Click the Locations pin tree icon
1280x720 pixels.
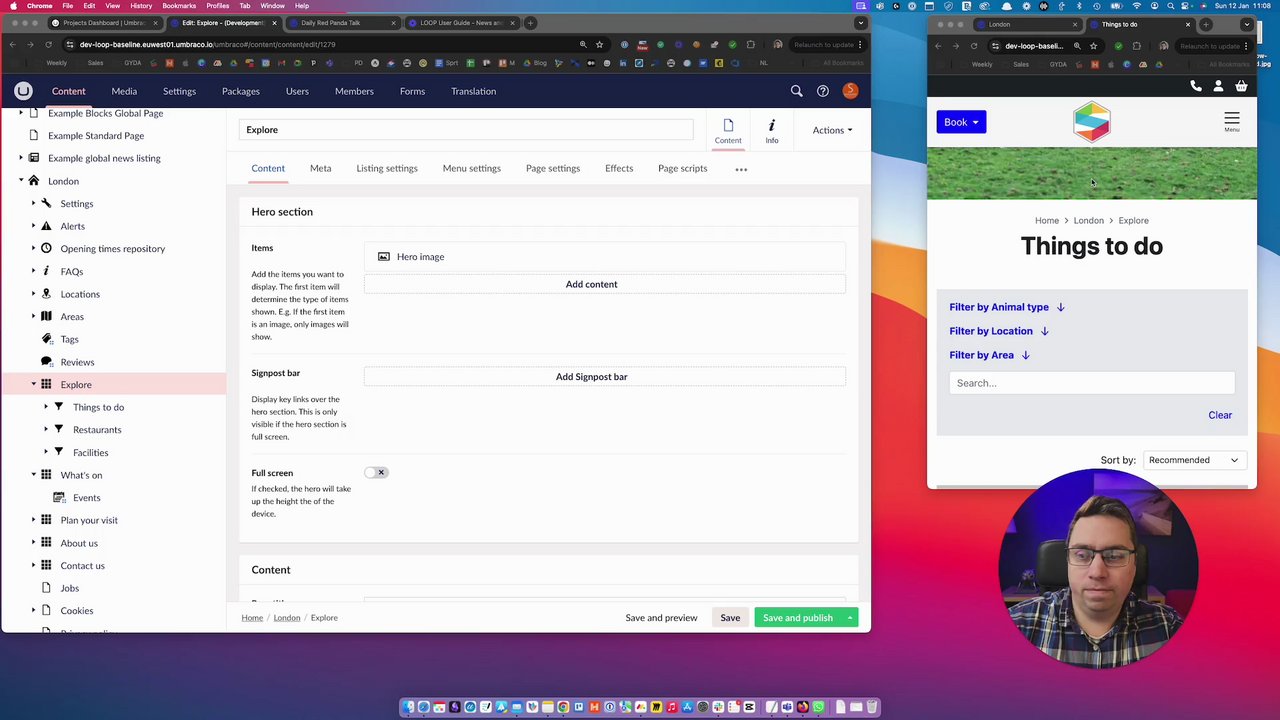pos(46,294)
